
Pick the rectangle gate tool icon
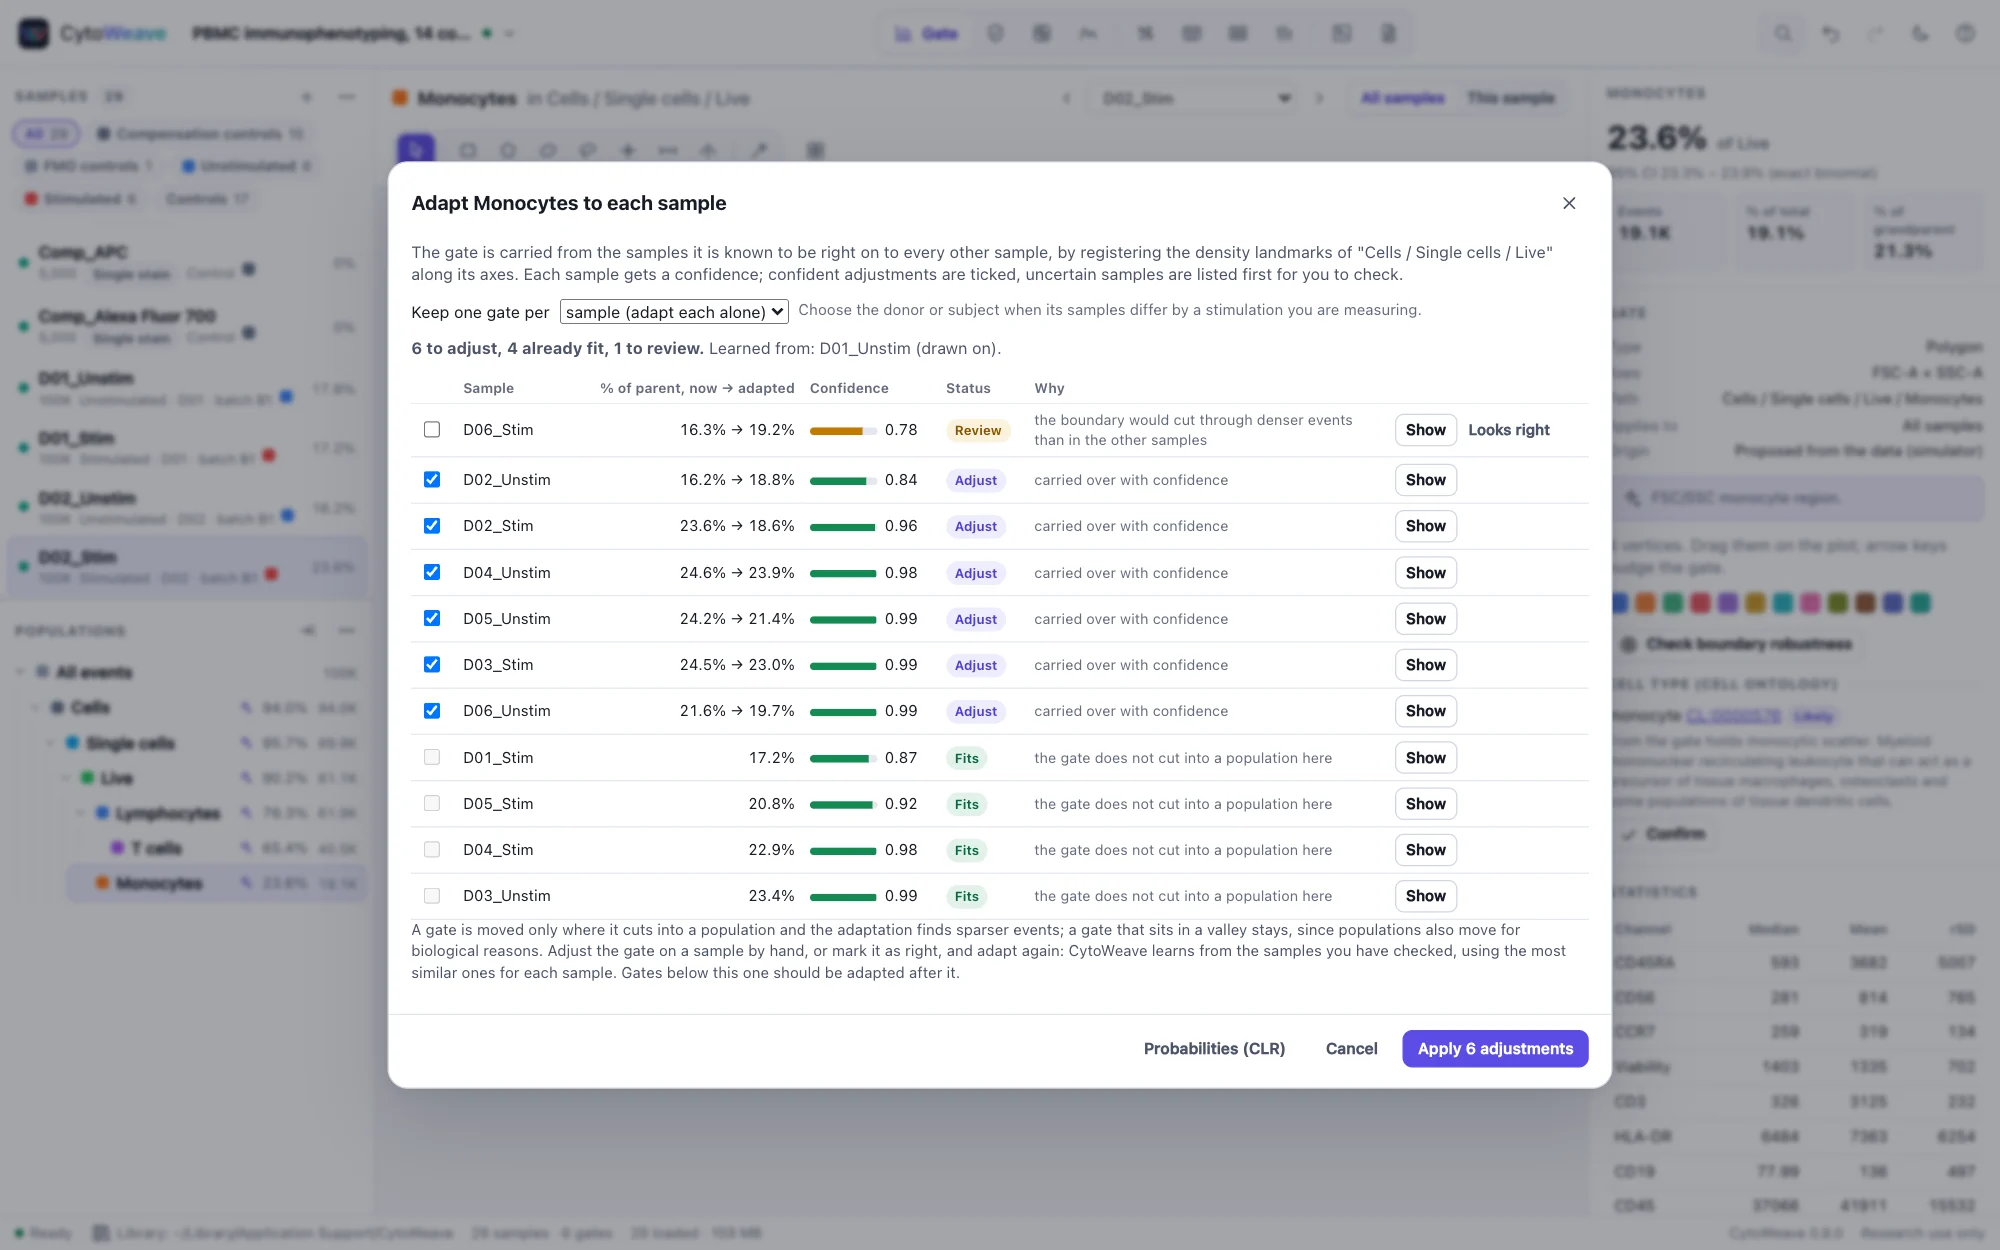[x=467, y=150]
